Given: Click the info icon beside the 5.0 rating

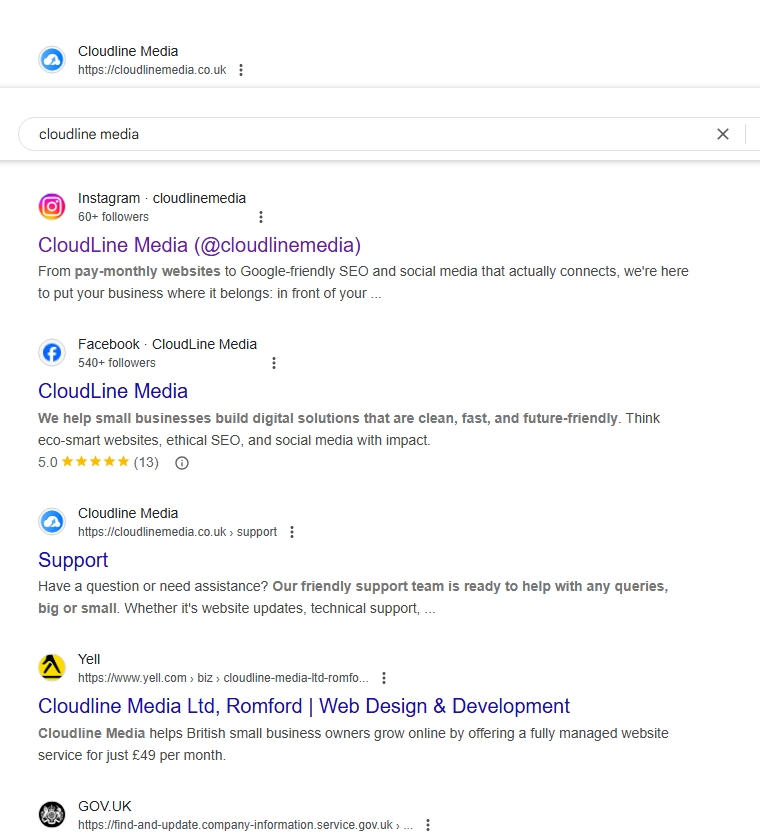Looking at the screenshot, I should click(182, 463).
